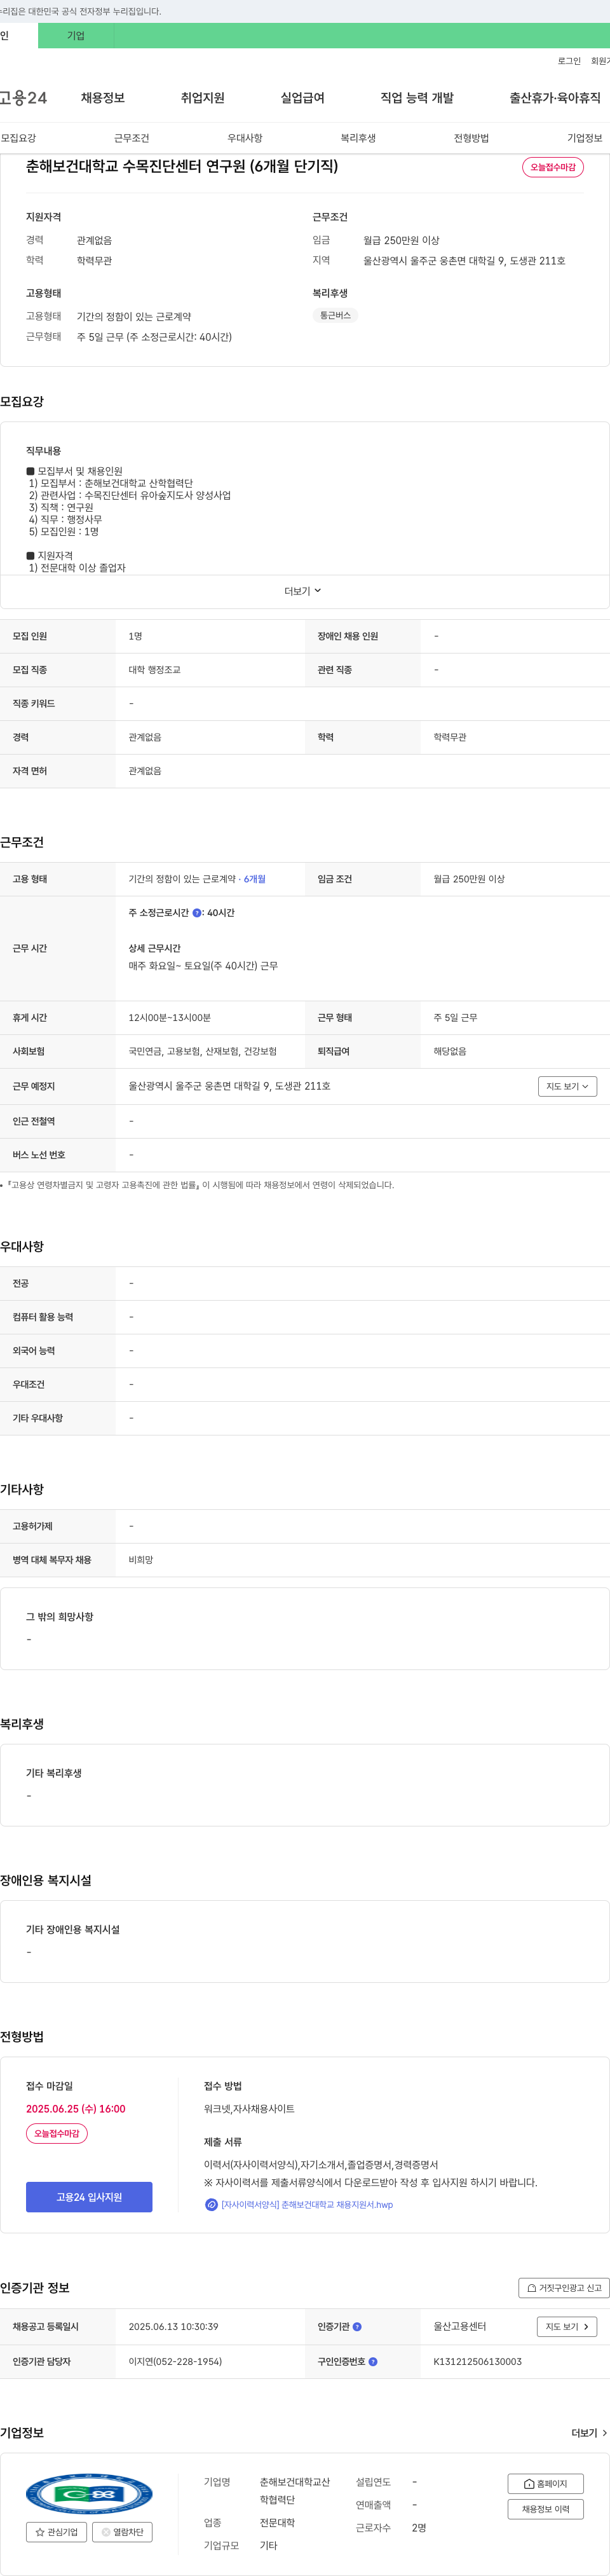Click the job title 춘해보건대학교 수목진단센터 연구원
Screen dimensions: 610x2576
point(181,166)
